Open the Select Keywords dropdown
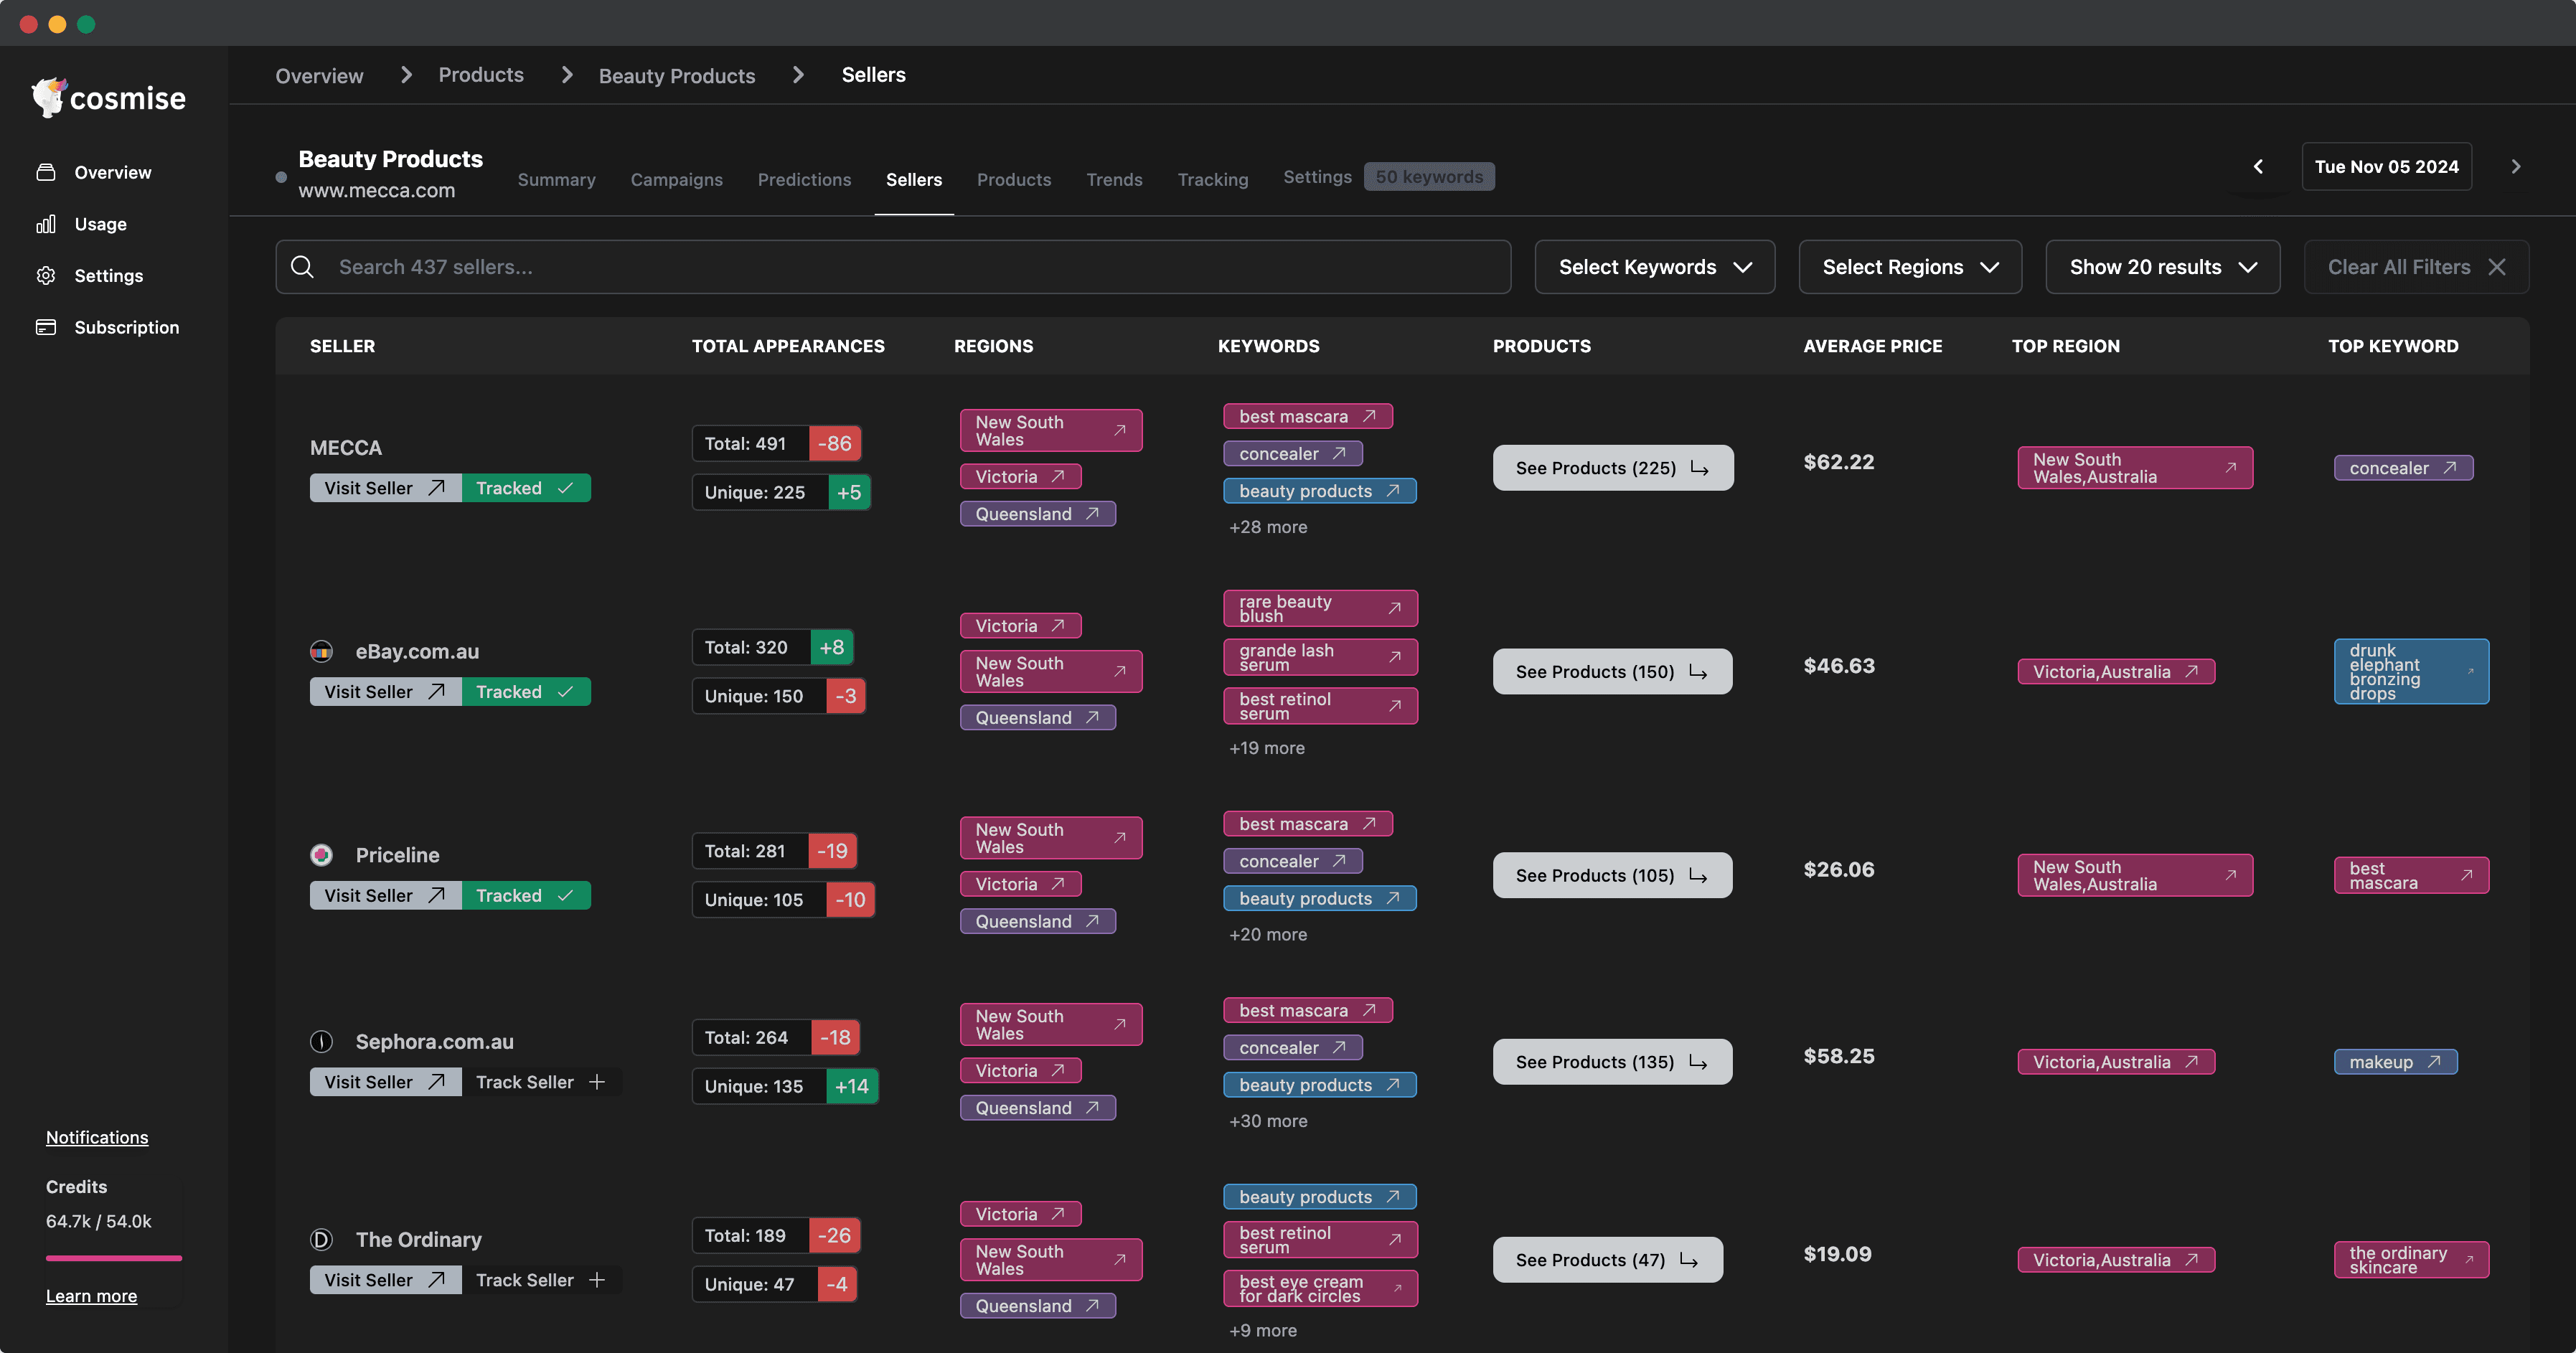 click(1655, 266)
